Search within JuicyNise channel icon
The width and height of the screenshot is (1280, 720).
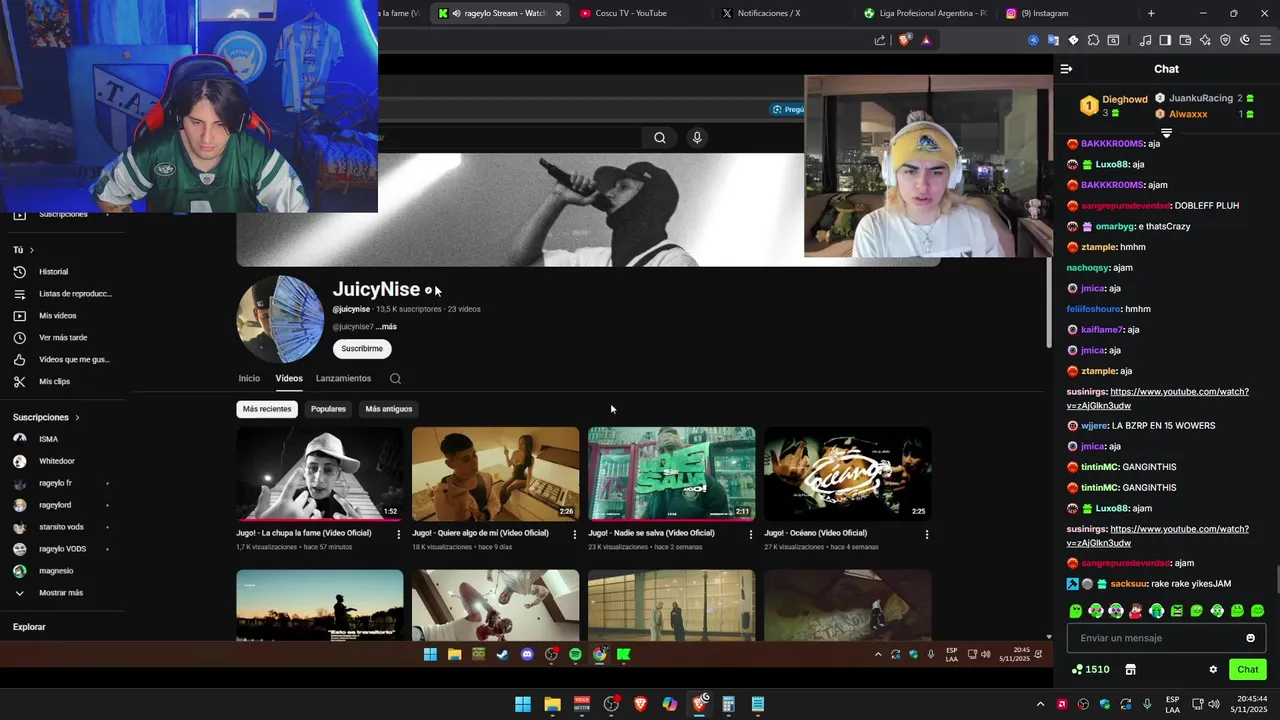tap(395, 378)
